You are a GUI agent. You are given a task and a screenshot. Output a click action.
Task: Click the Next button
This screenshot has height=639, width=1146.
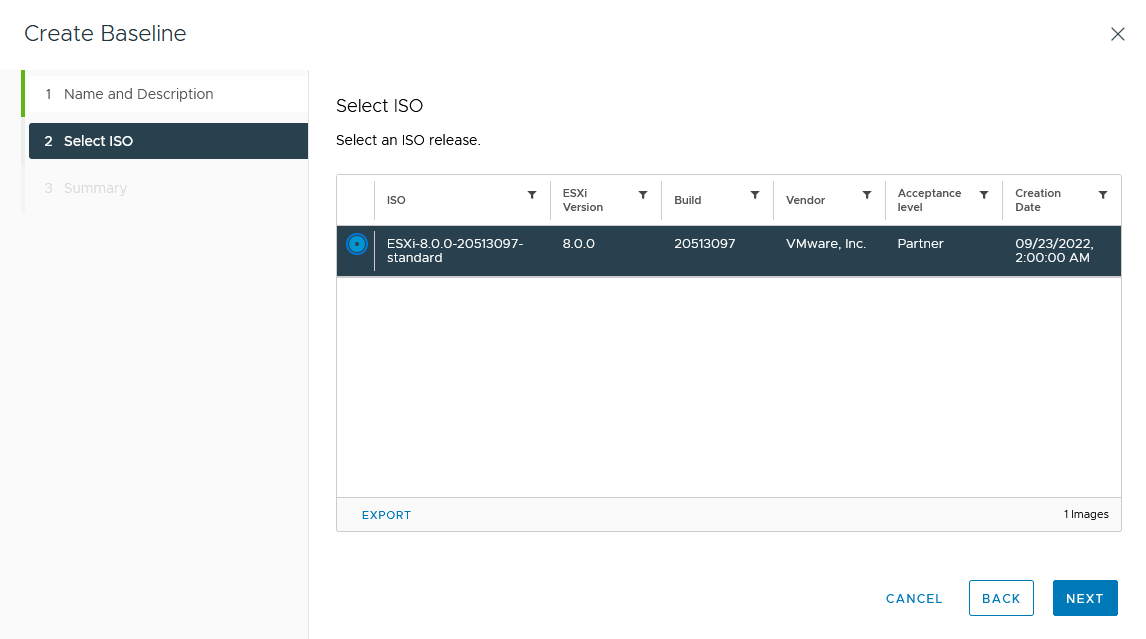(x=1084, y=598)
